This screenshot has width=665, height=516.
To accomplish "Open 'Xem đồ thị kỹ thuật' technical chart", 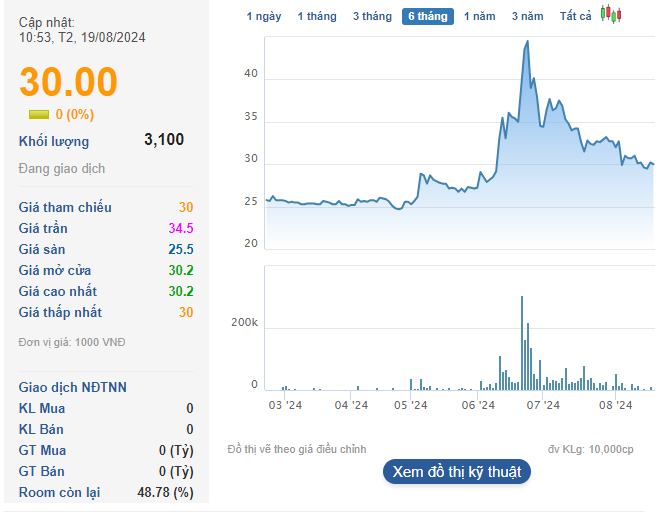I will point(457,472).
